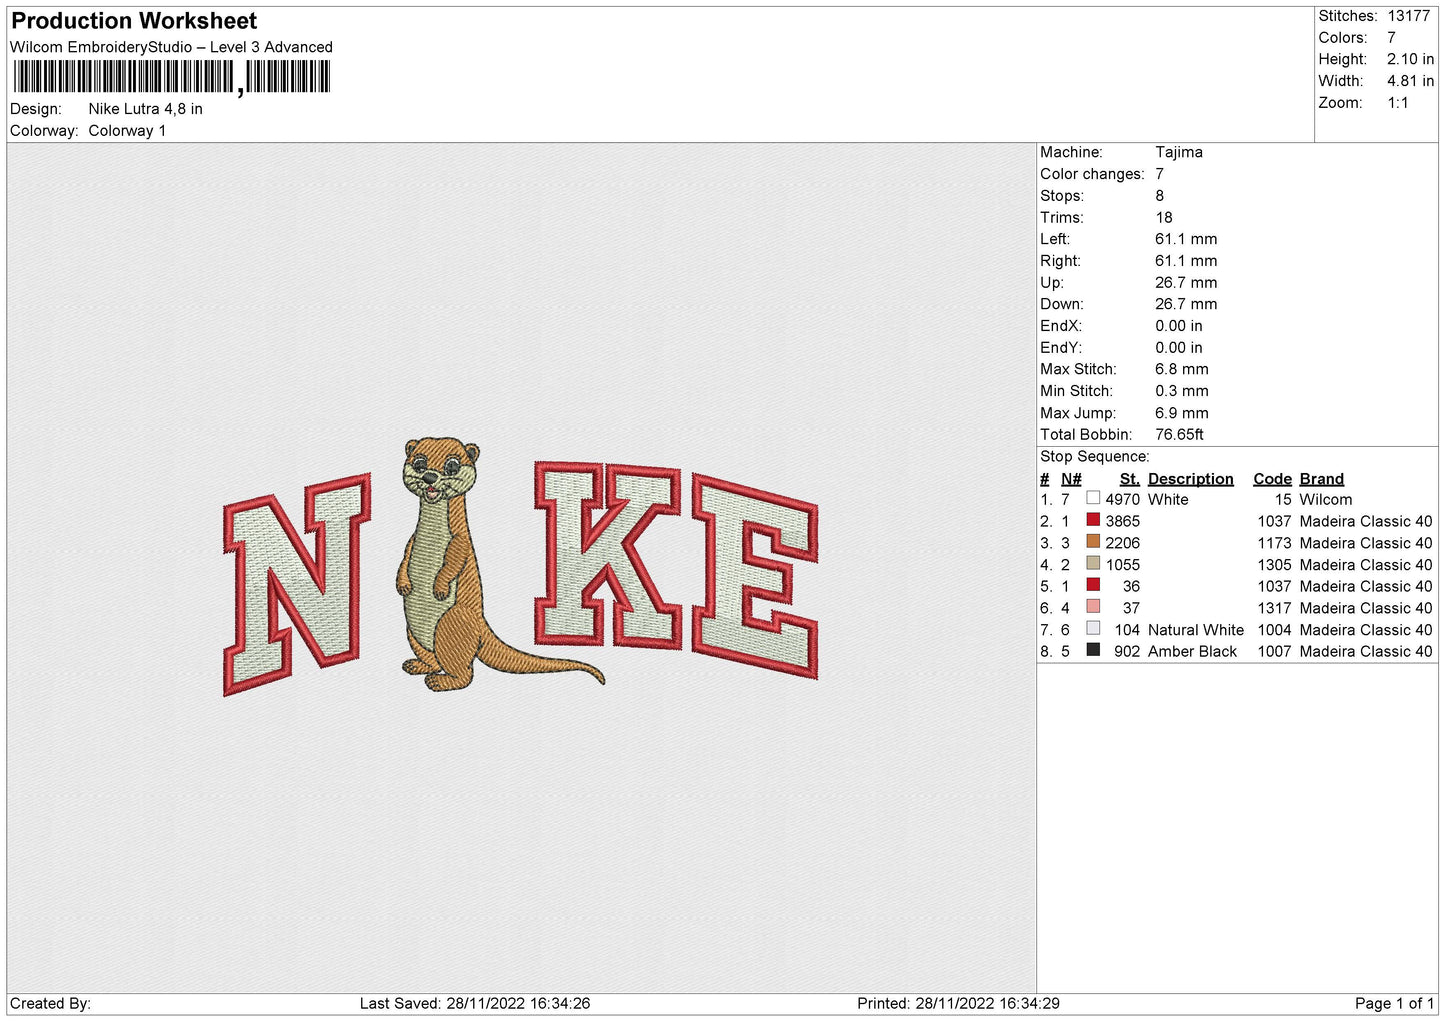Select the pink swatch in the code 1317 row
The width and height of the screenshot is (1445, 1021).
coord(1093,607)
